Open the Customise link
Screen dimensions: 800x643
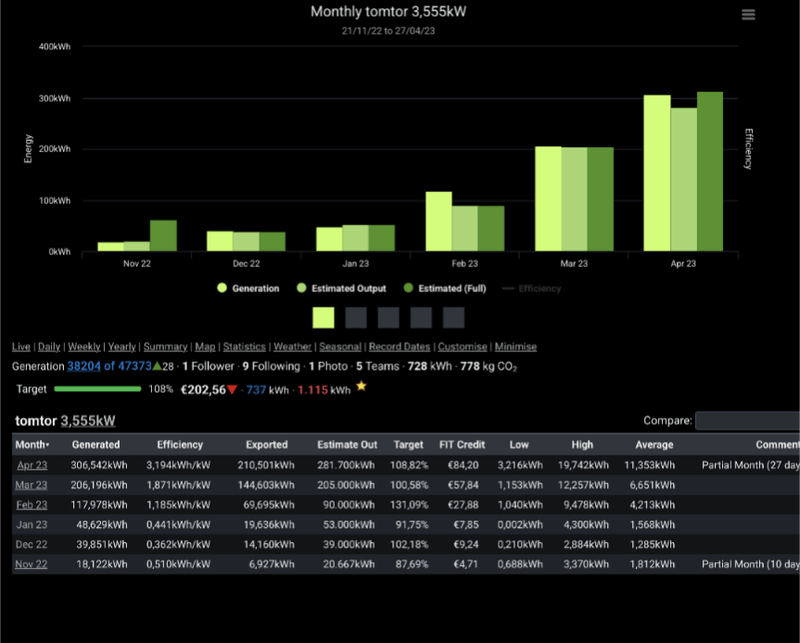(x=462, y=347)
